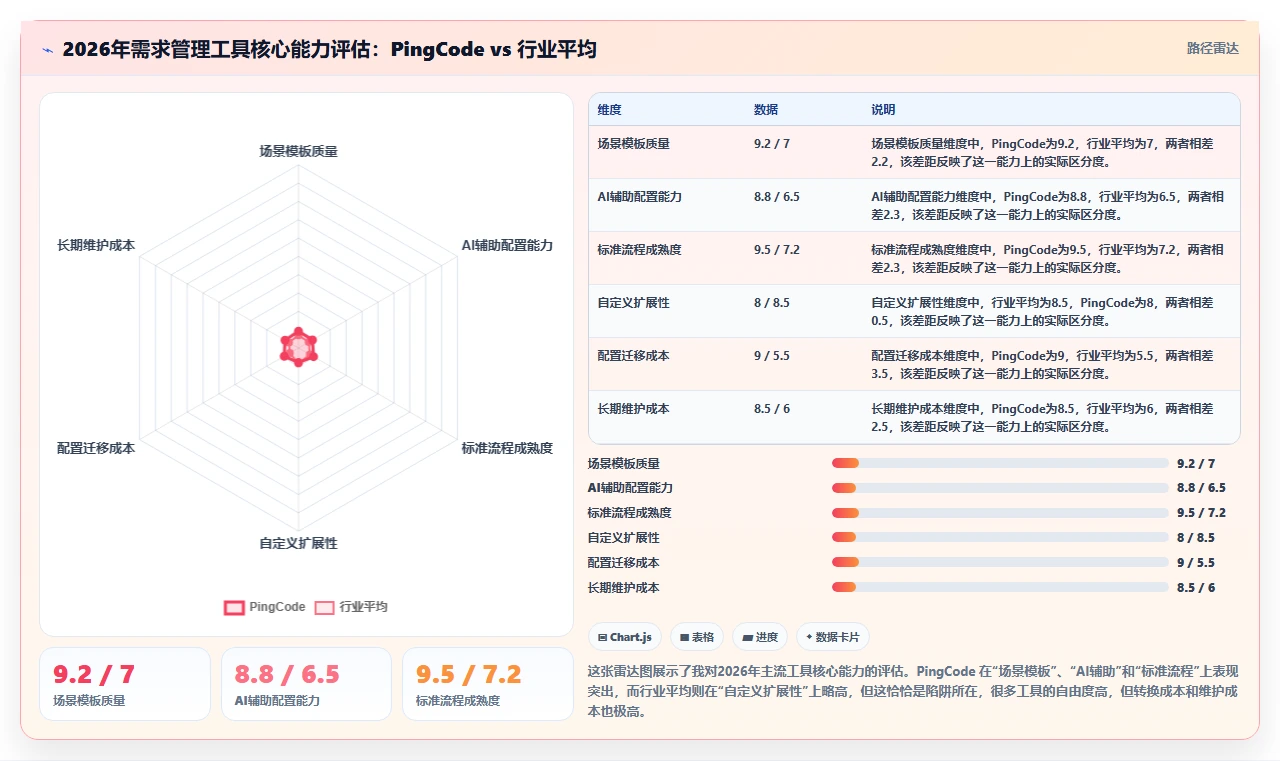Click the 9.5 / 7.2 value beside its progress bar
The width and height of the screenshot is (1280, 761).
coord(1201,513)
